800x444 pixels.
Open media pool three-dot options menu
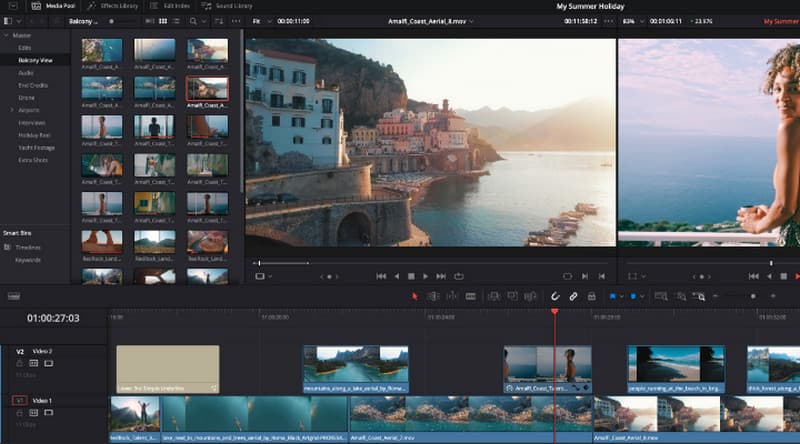pos(236,21)
